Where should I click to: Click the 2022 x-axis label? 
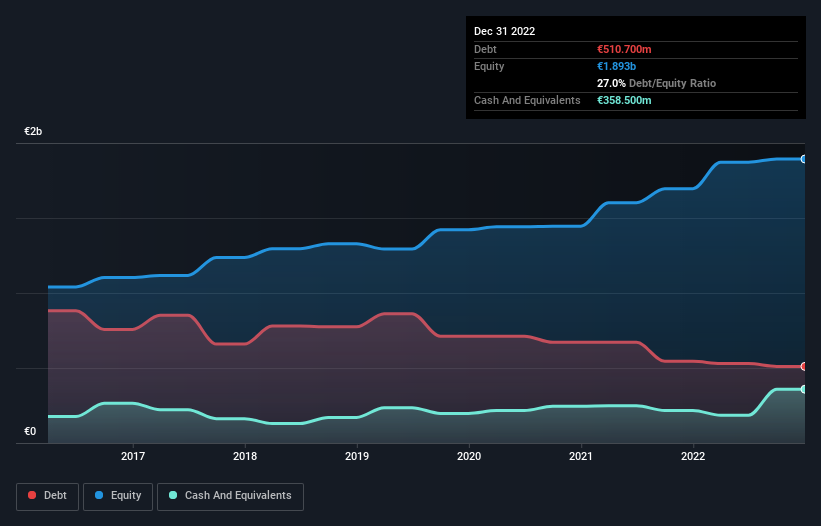pyautogui.click(x=693, y=456)
